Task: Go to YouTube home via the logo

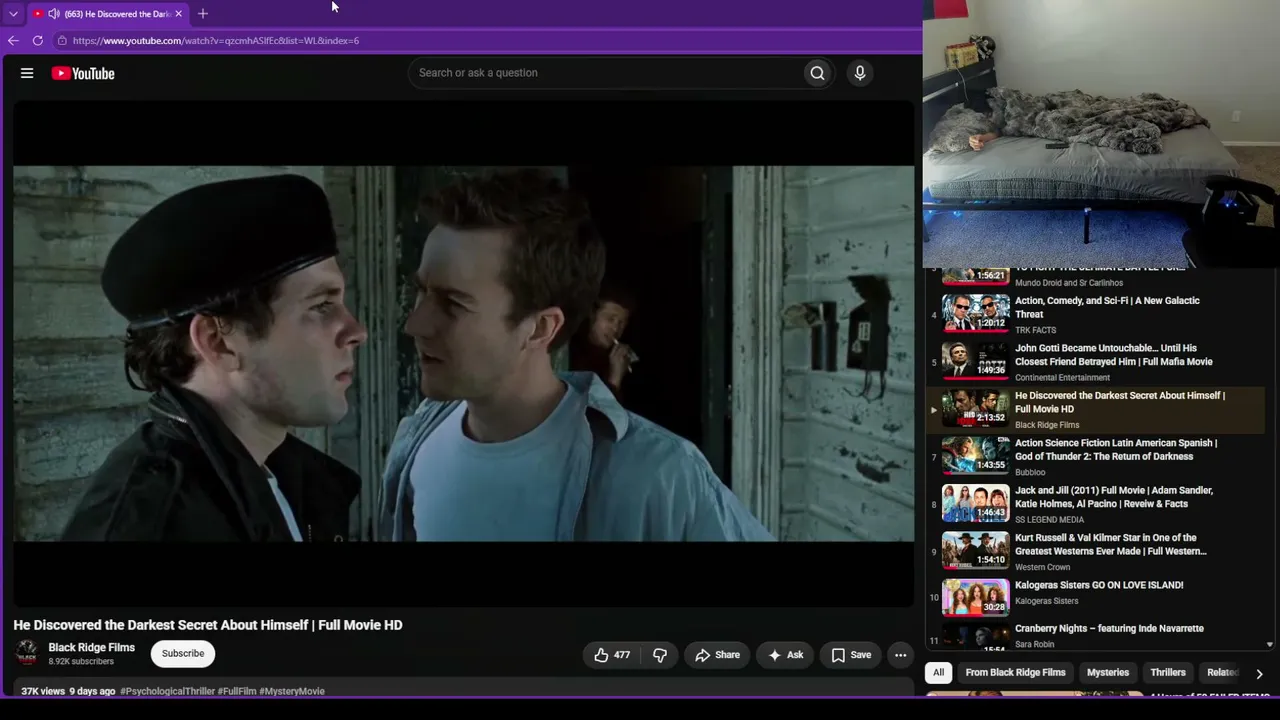Action: [x=83, y=73]
